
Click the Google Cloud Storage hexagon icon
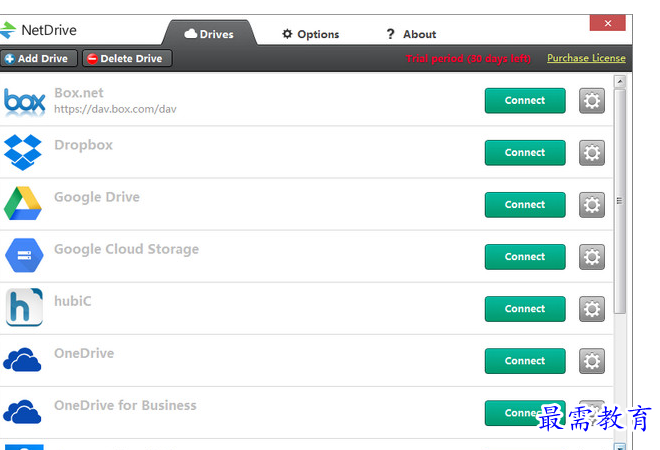point(24,256)
